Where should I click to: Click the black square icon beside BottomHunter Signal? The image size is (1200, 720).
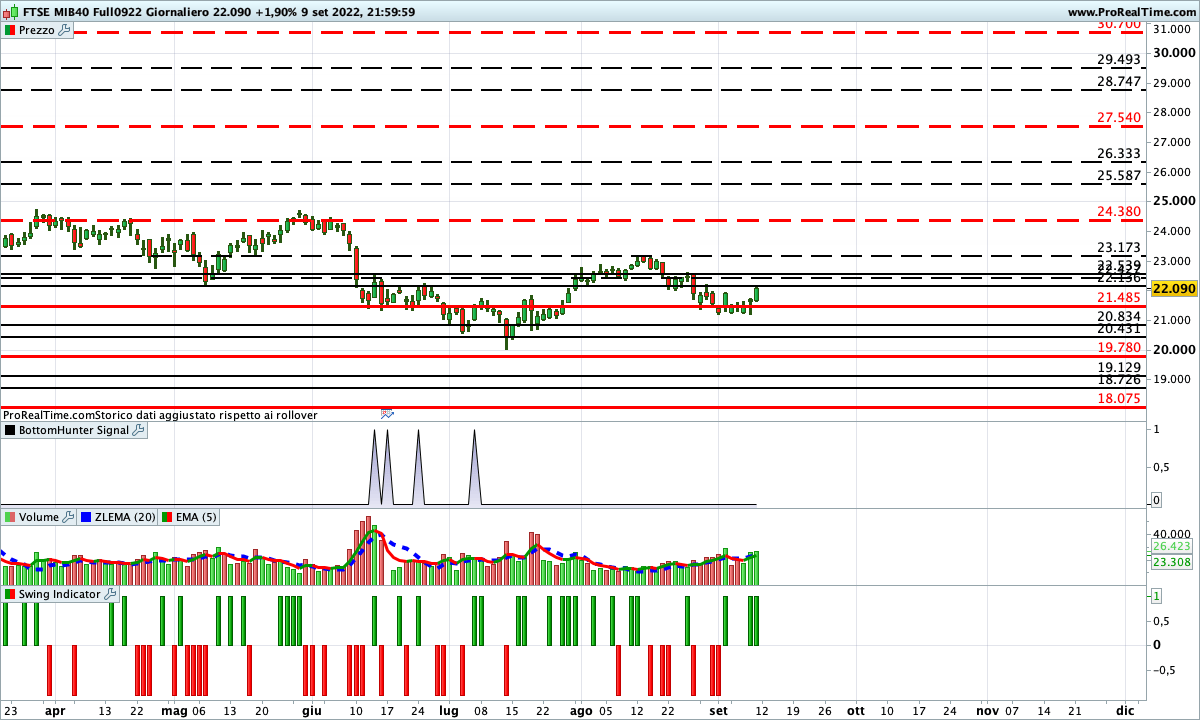pyautogui.click(x=8, y=430)
